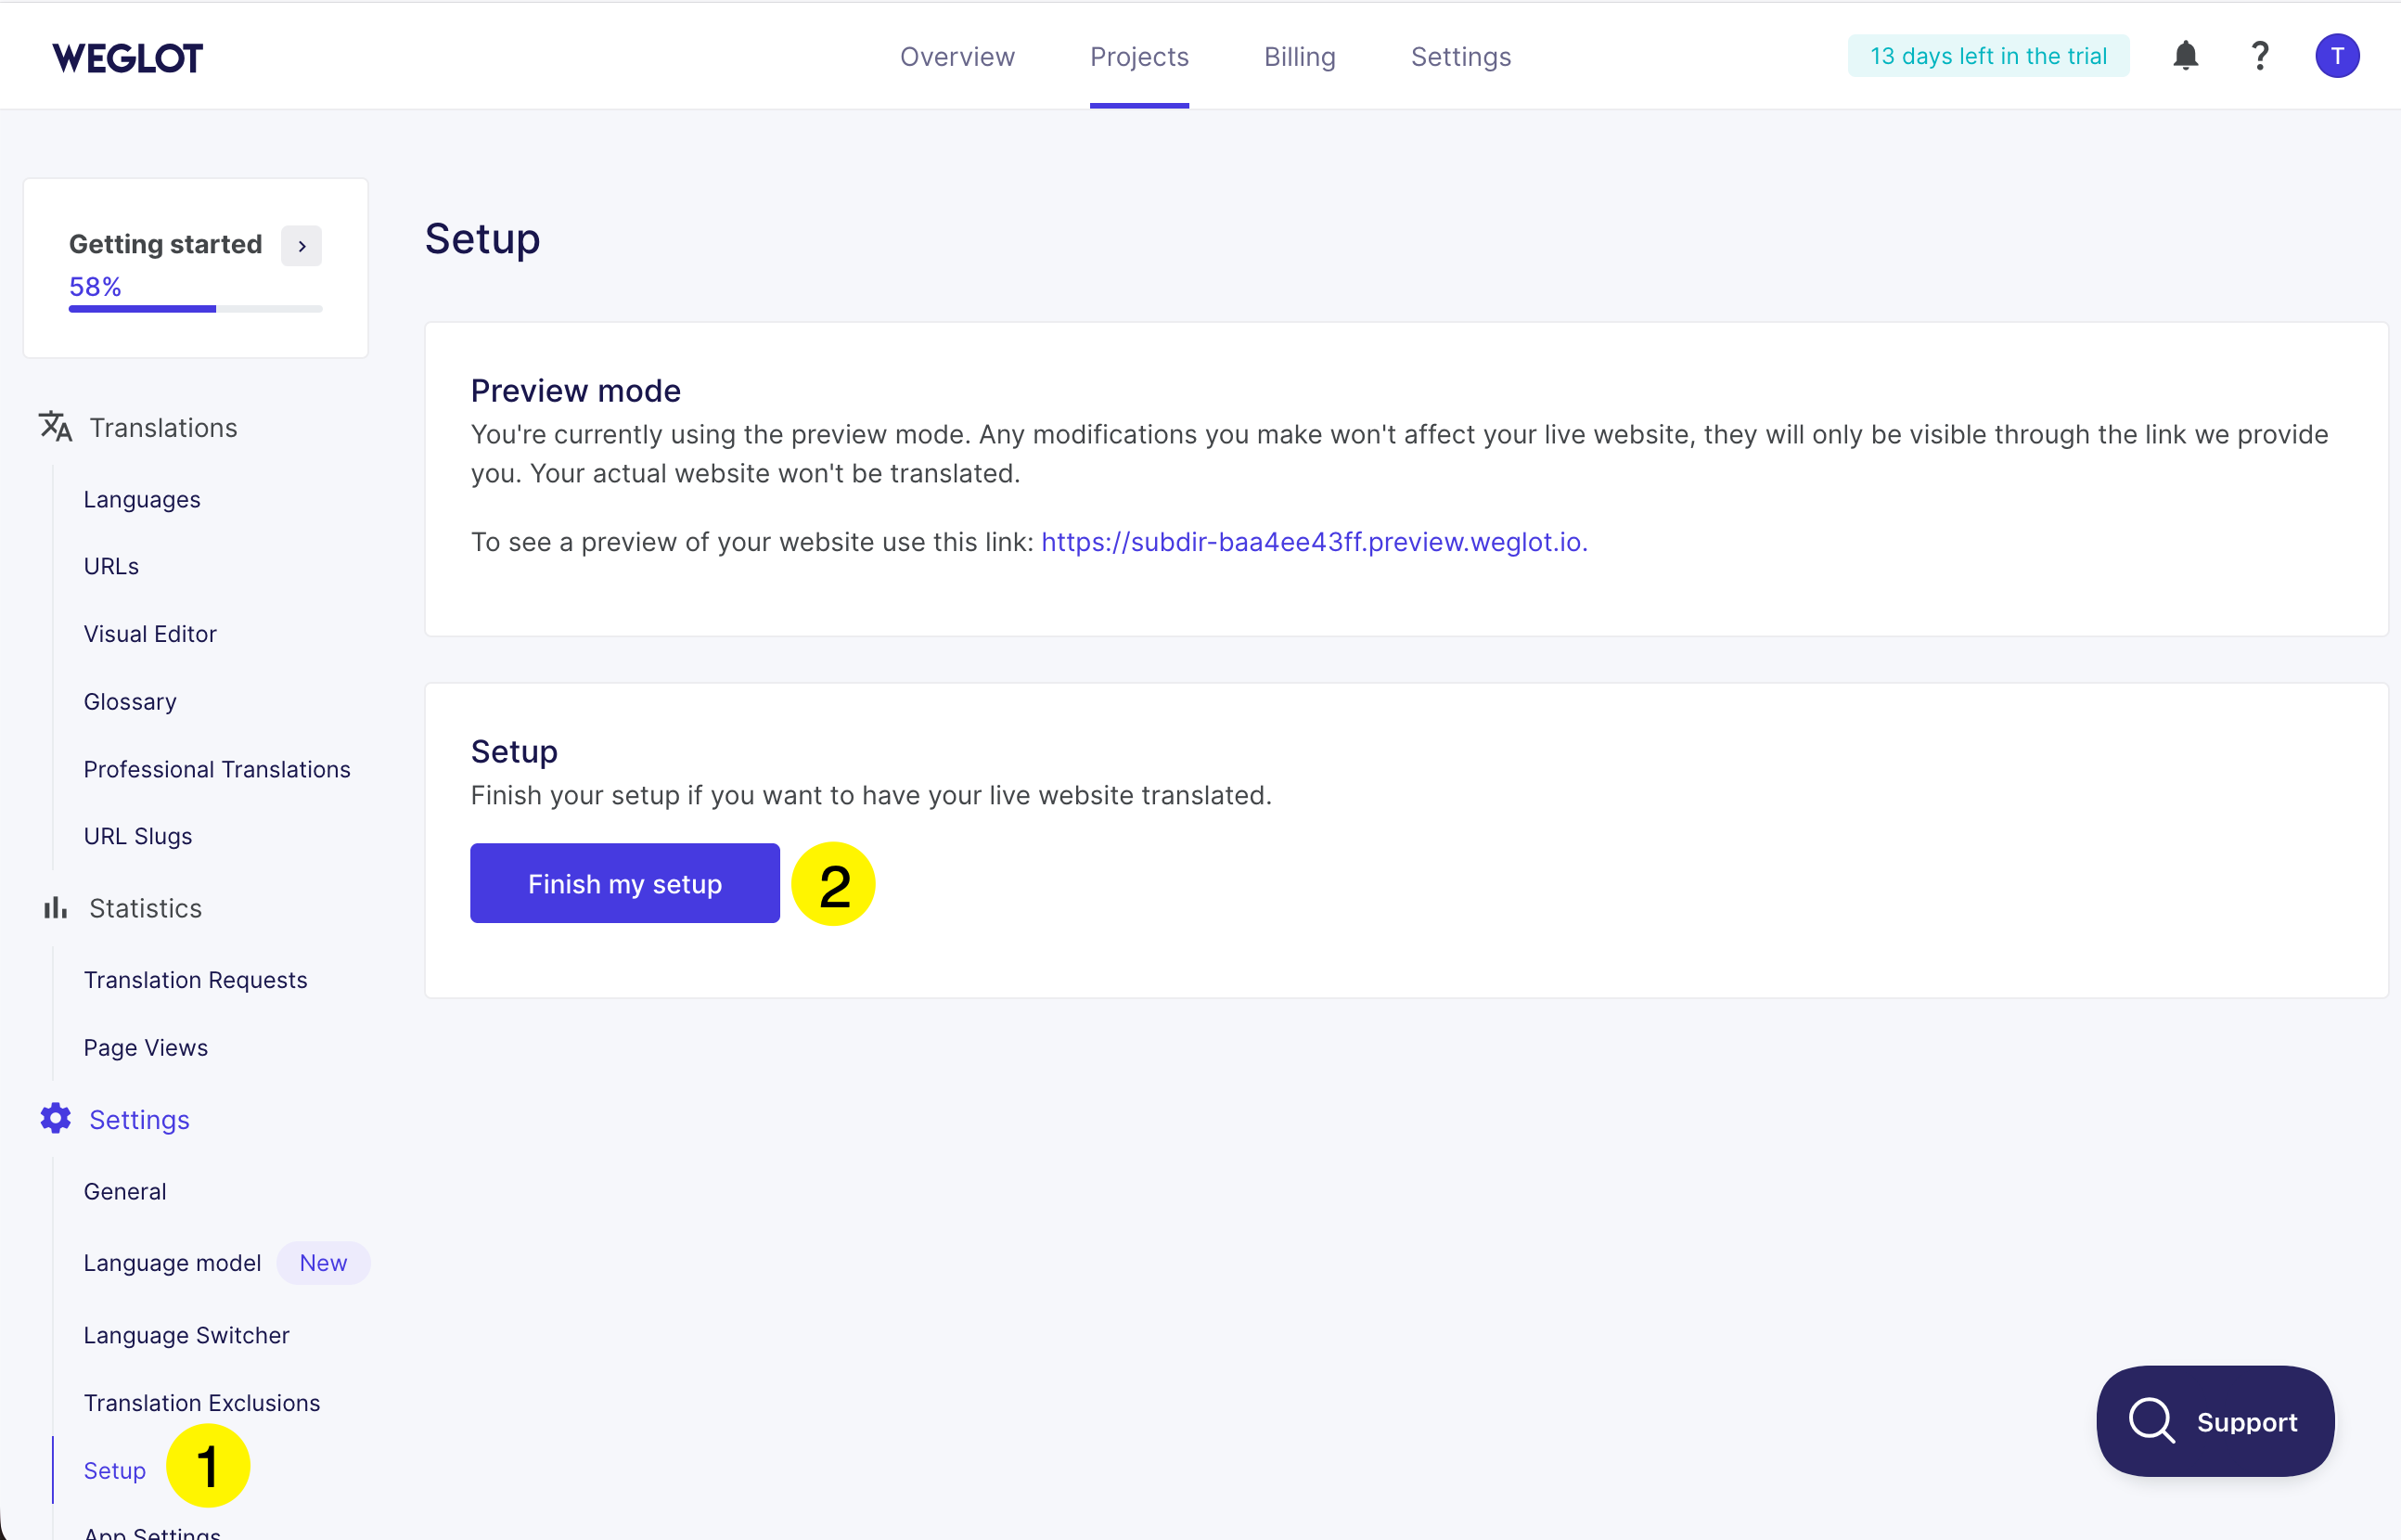Click the 13 days left trial badge
Viewport: 2401px width, 1540px height.
pyautogui.click(x=1987, y=56)
